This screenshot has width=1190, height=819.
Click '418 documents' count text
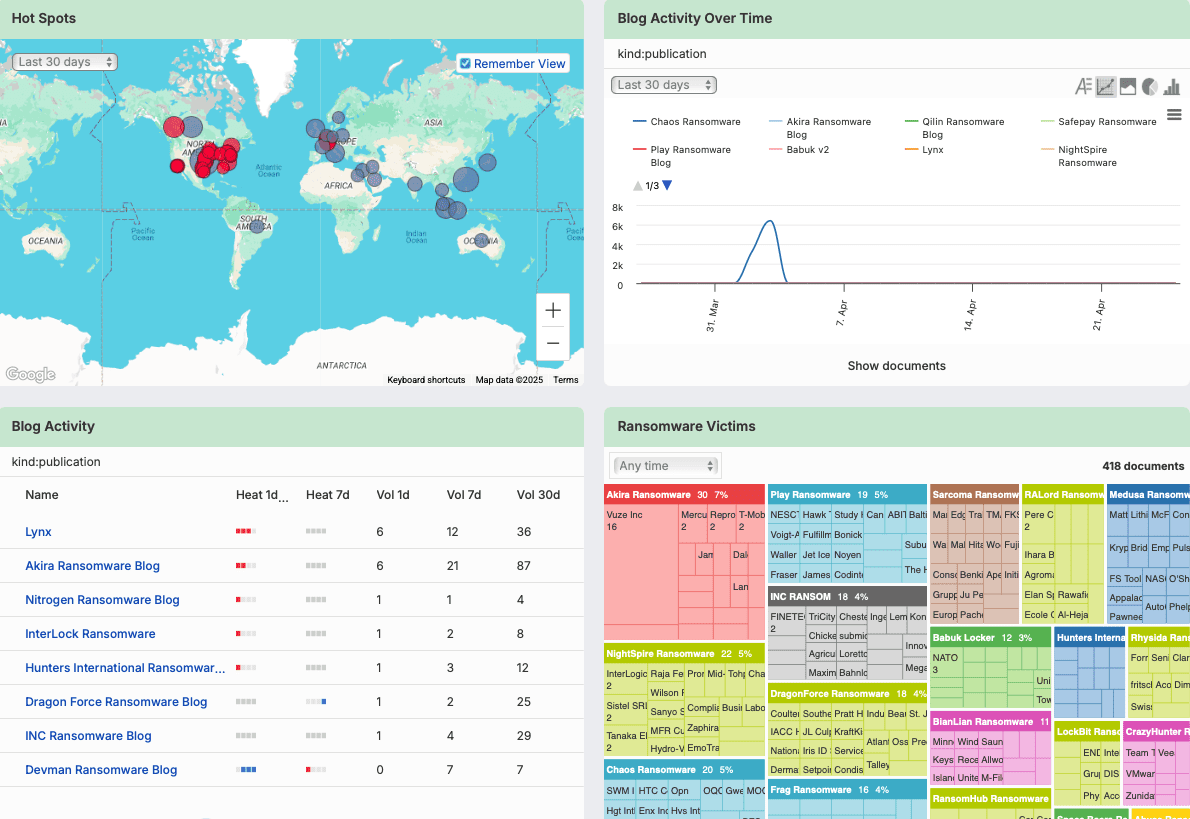tap(1143, 466)
